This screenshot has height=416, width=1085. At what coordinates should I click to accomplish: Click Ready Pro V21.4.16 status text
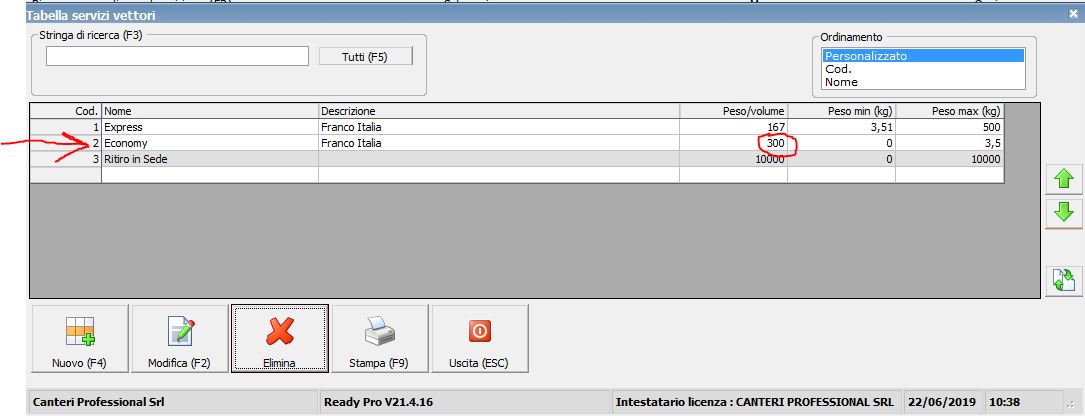379,402
